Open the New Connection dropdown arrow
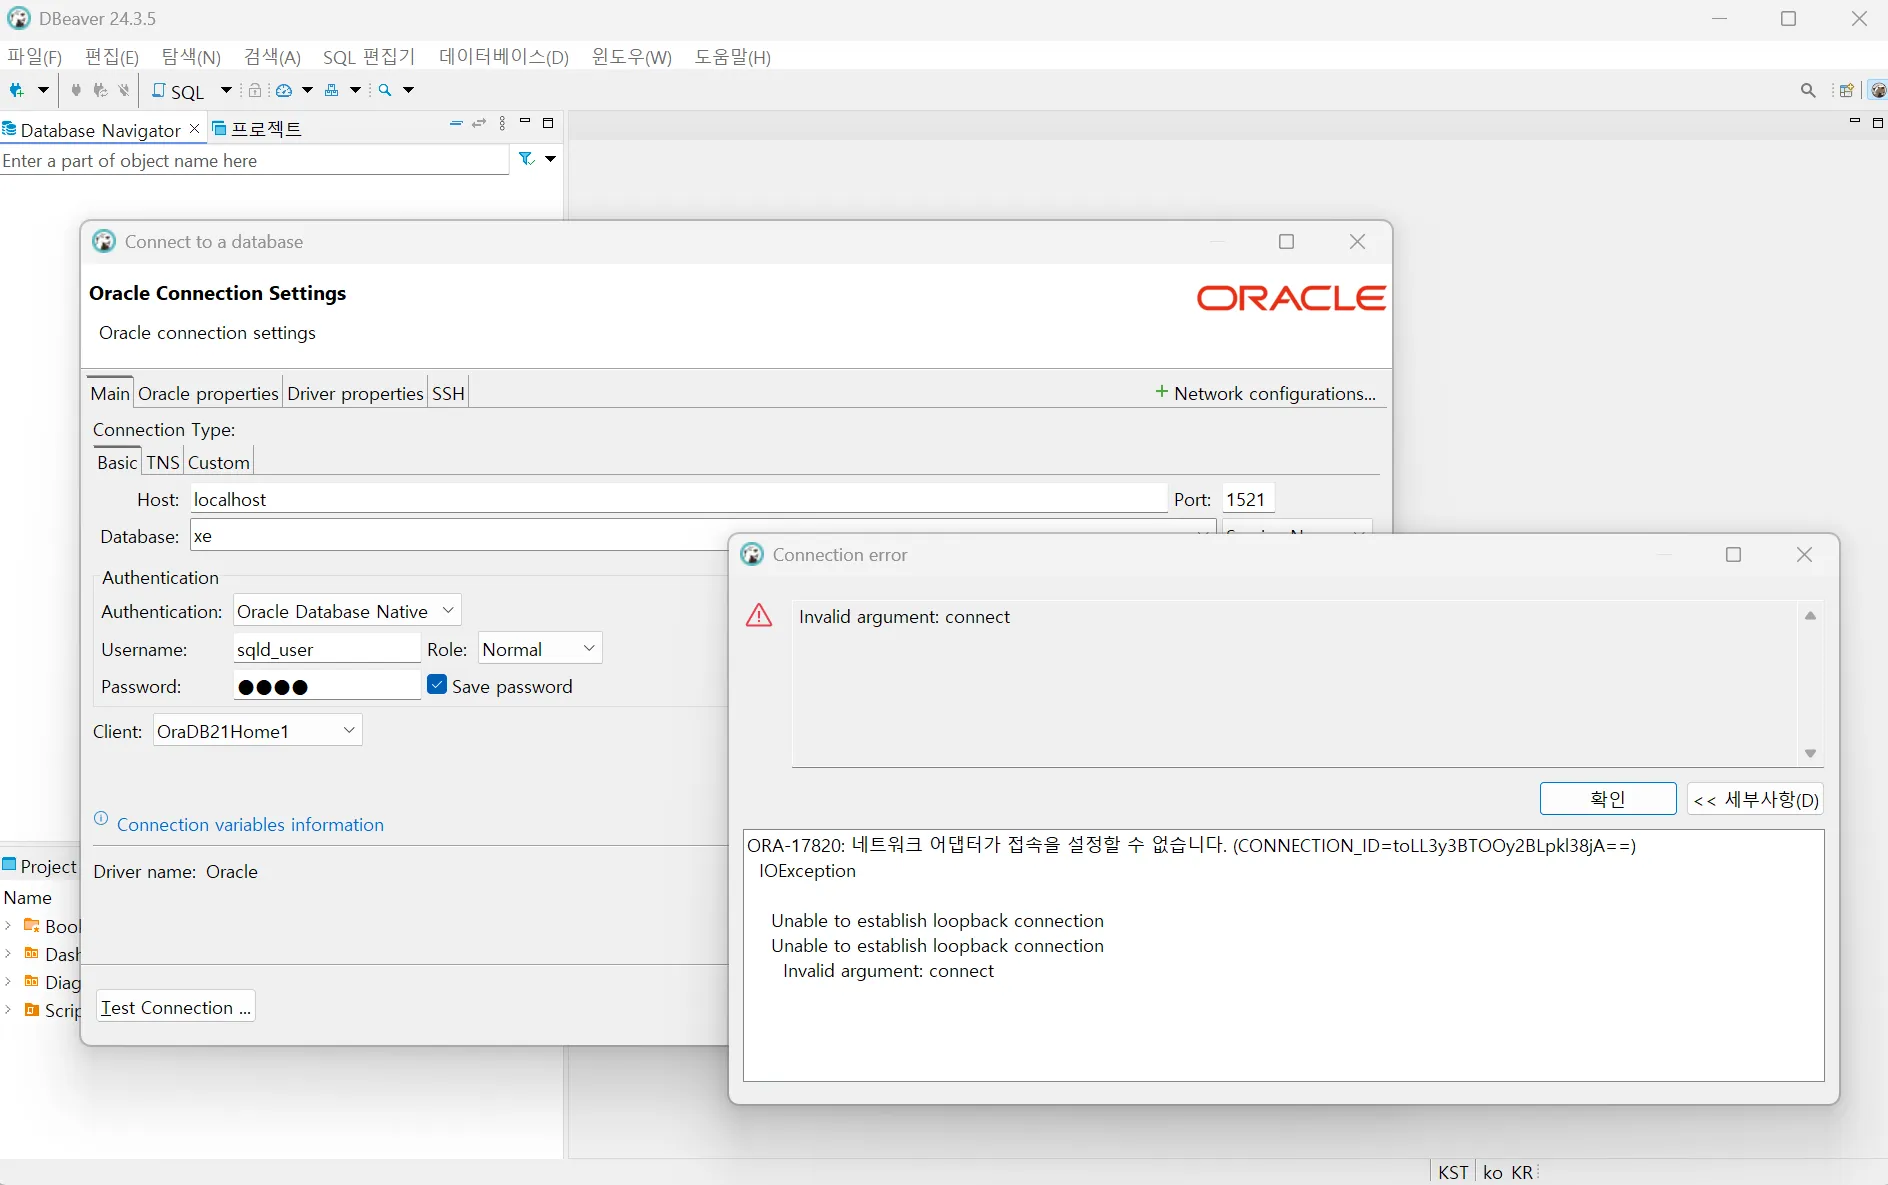Viewport: 1888px width, 1185px height. (43, 90)
